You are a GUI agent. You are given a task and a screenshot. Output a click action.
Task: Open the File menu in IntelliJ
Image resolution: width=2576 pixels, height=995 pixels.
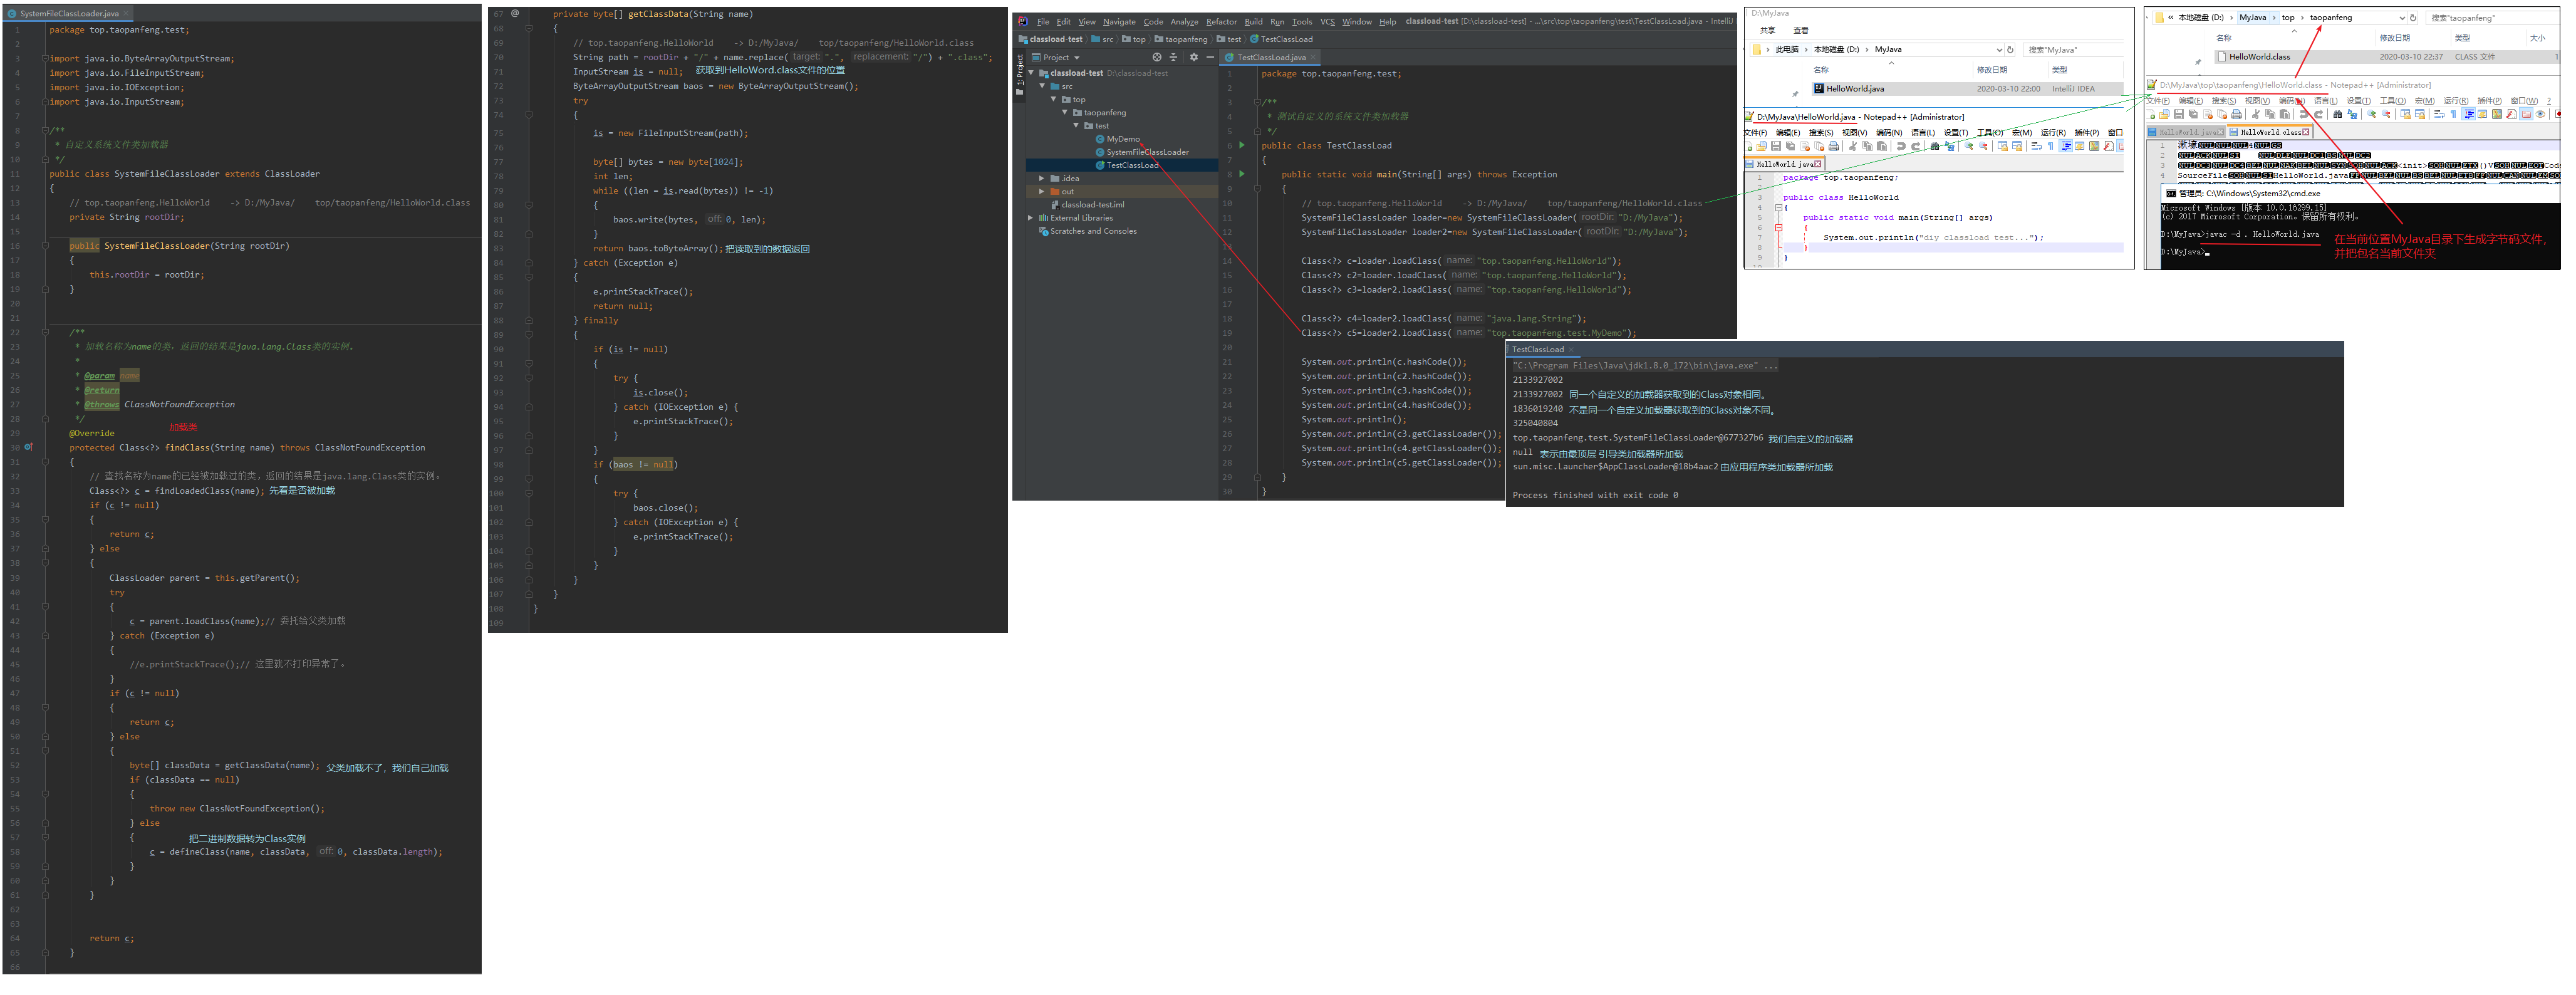click(1042, 21)
